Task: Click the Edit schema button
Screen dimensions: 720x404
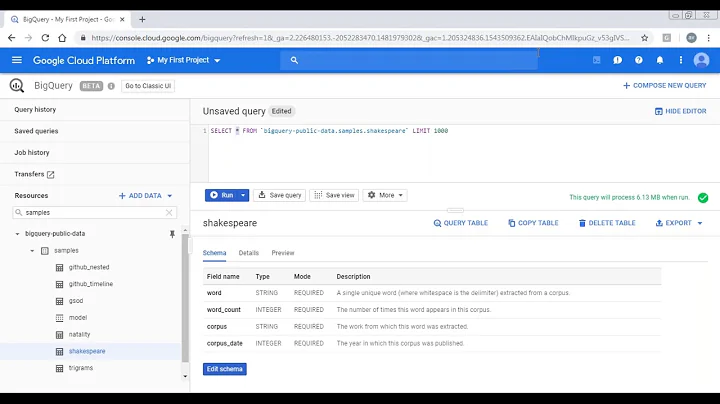Action: pyautogui.click(x=225, y=369)
